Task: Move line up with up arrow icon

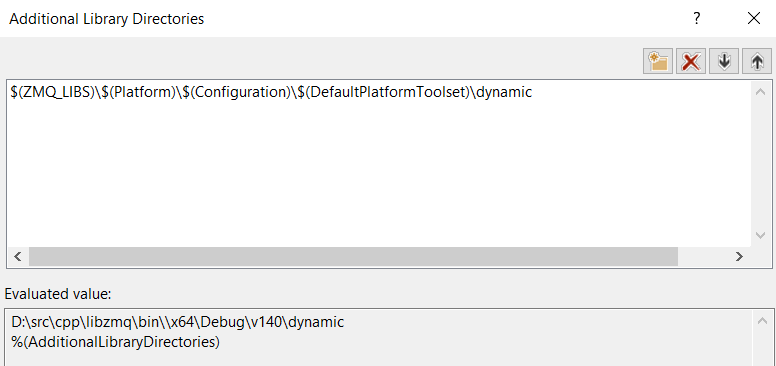Action: (757, 61)
